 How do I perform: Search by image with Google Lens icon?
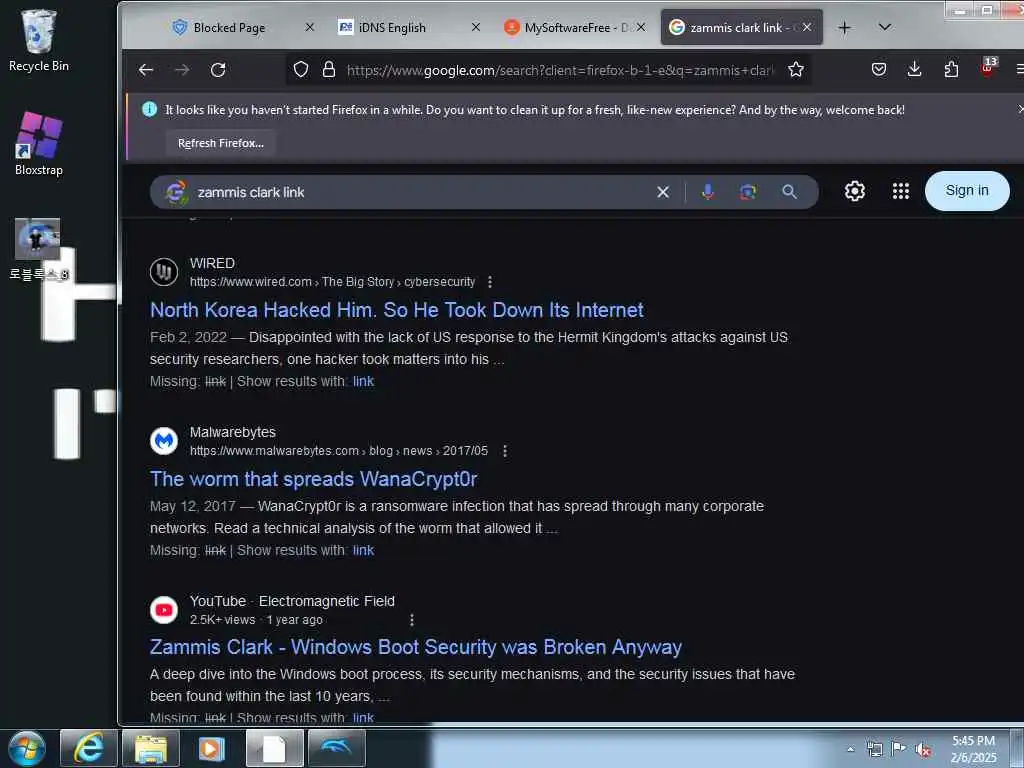748,192
